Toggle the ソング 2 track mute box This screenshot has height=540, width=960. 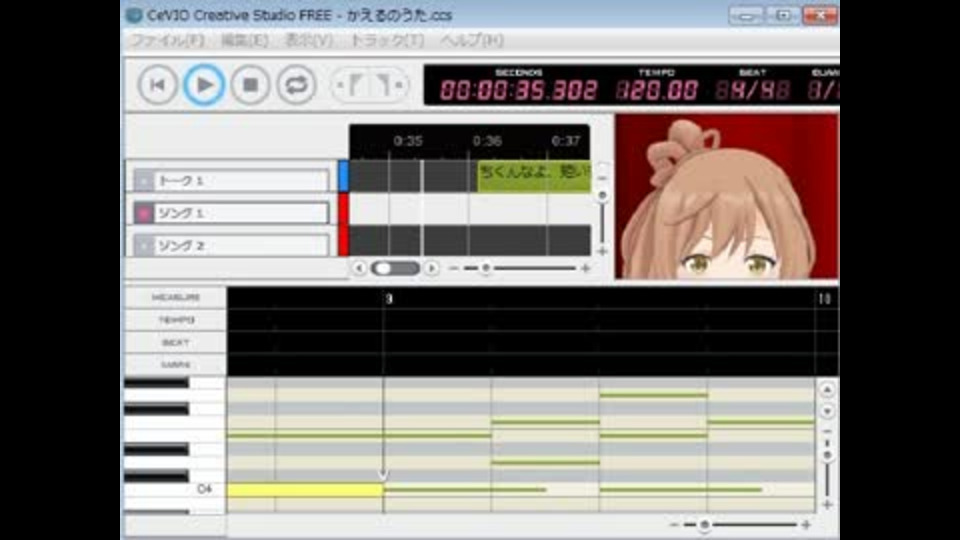[143, 246]
